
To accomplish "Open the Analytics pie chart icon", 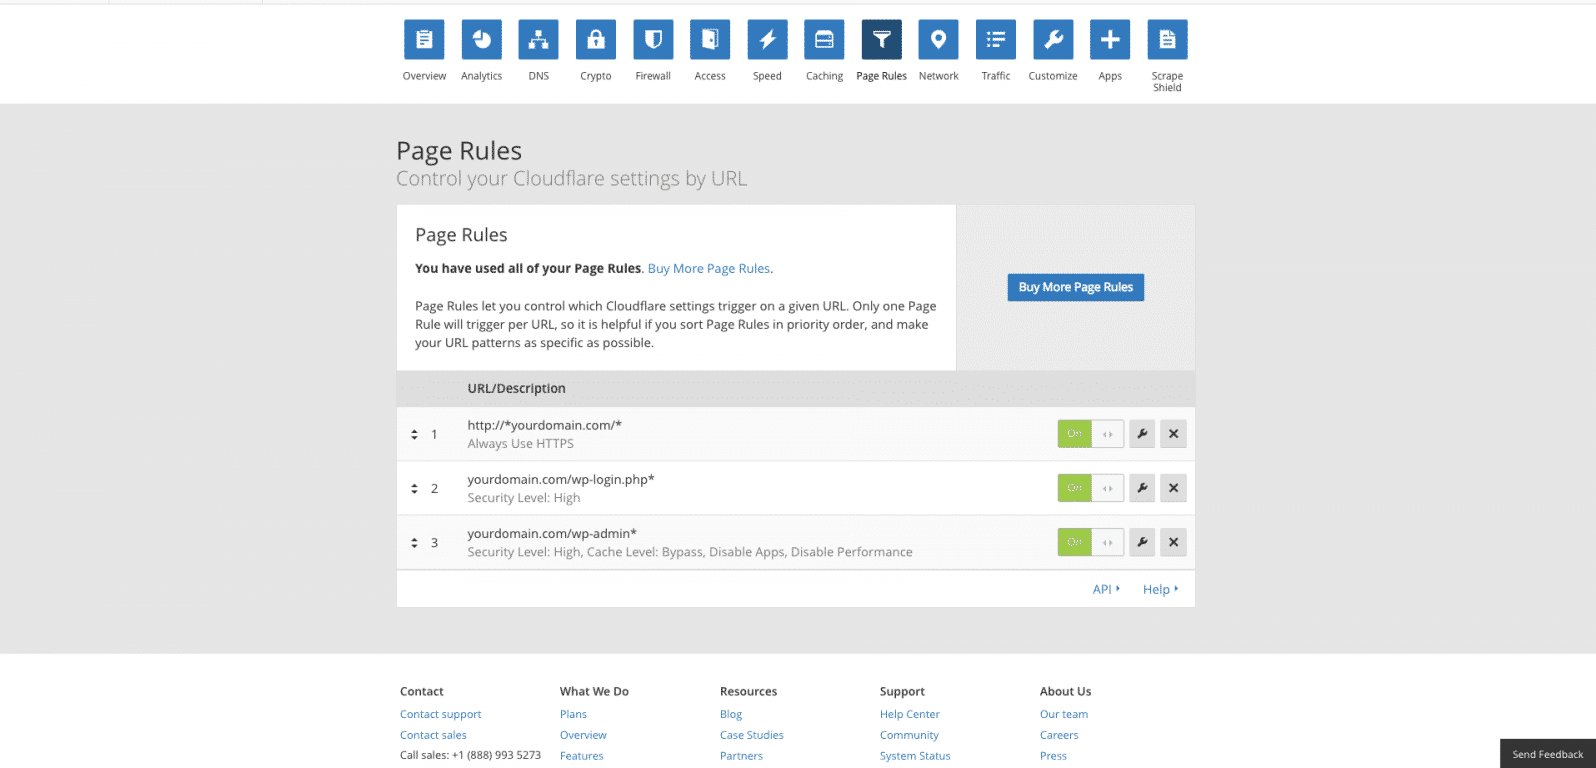I will tap(481, 40).
